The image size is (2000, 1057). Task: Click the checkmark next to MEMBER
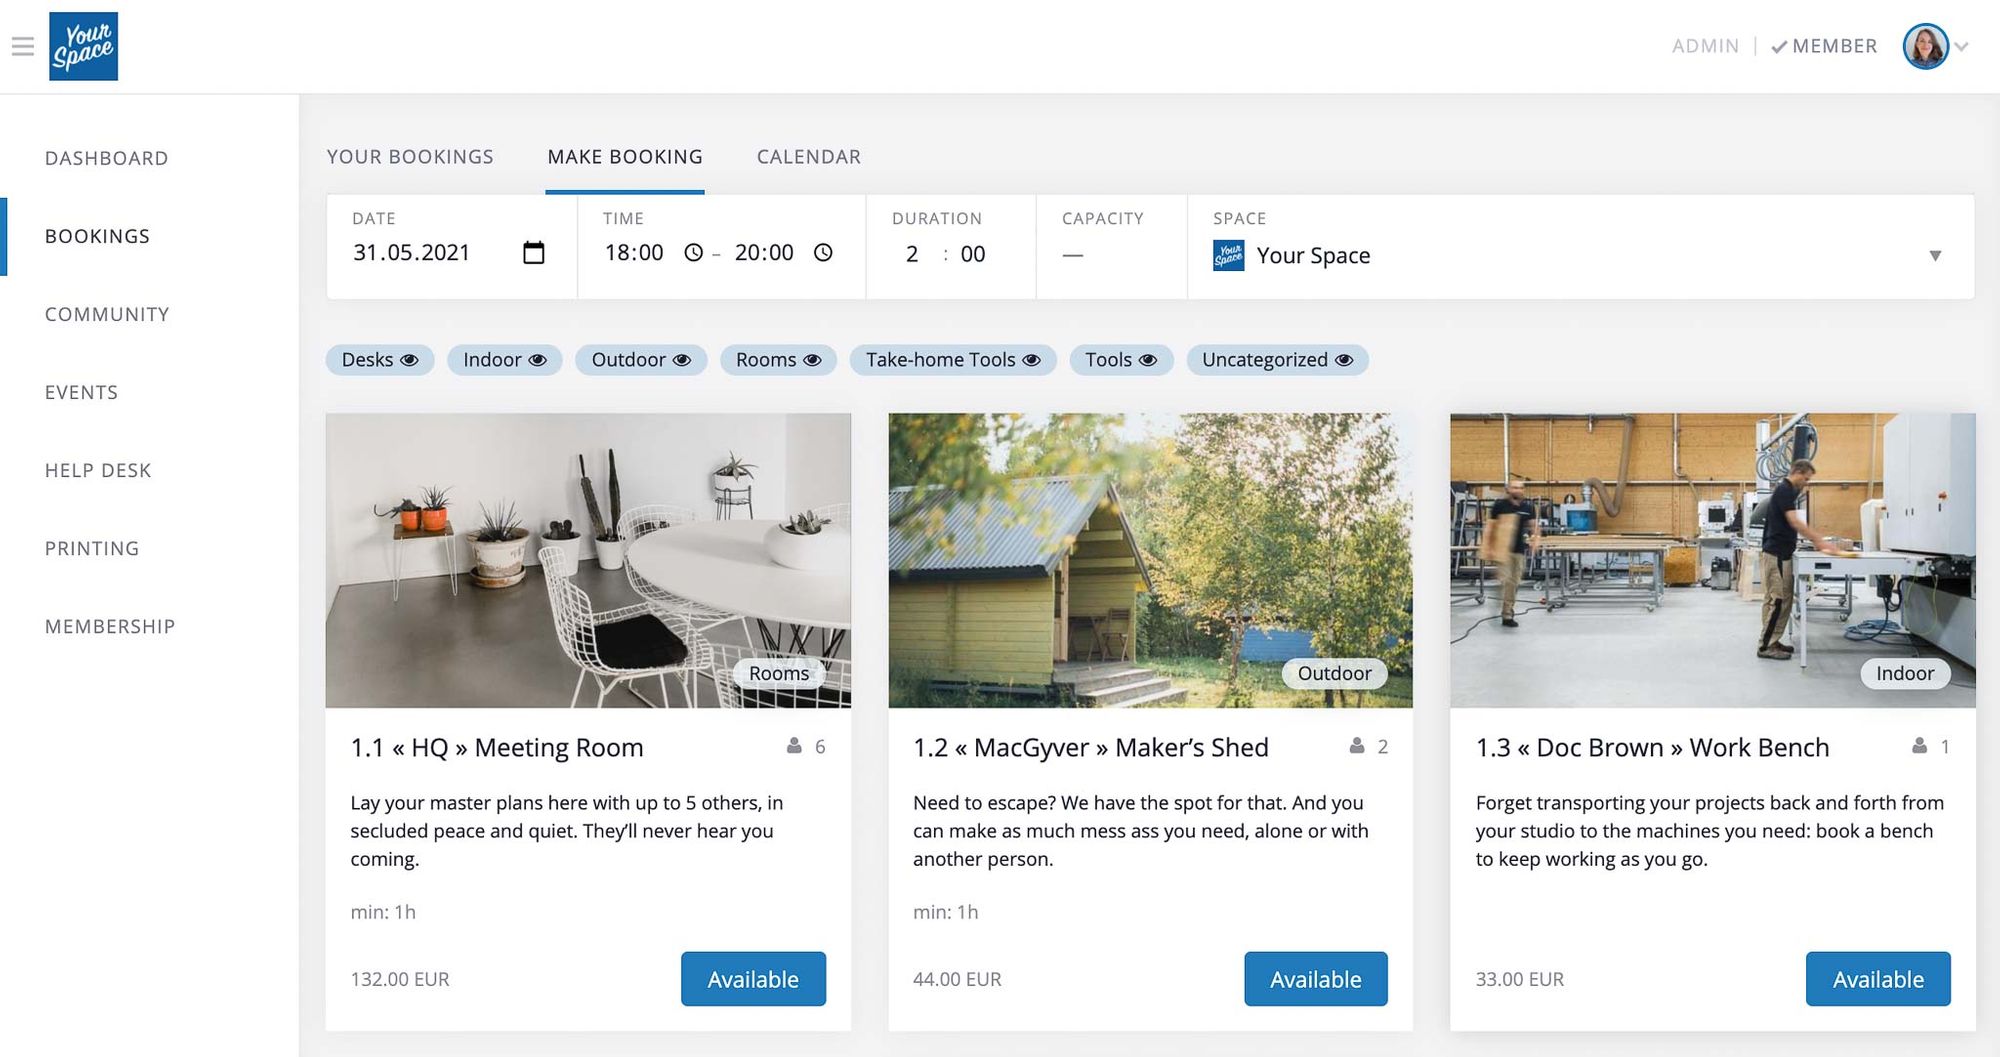point(1779,47)
